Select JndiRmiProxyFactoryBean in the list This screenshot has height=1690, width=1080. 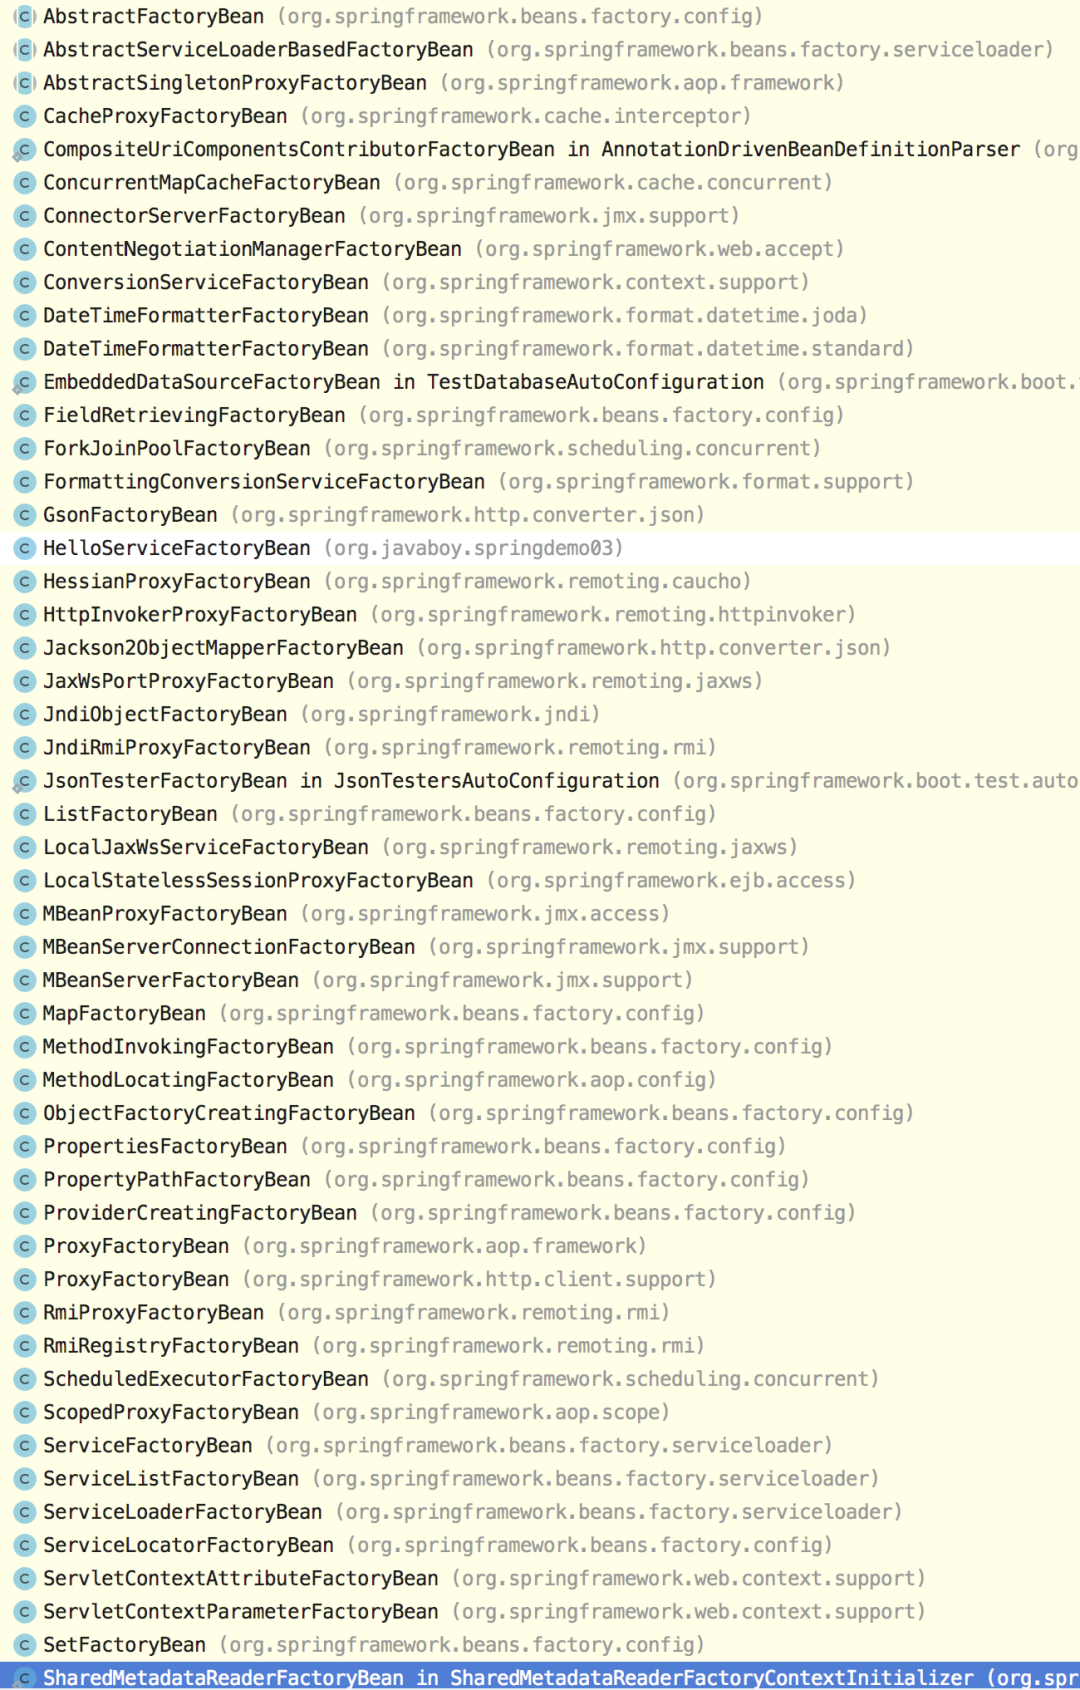540,747
